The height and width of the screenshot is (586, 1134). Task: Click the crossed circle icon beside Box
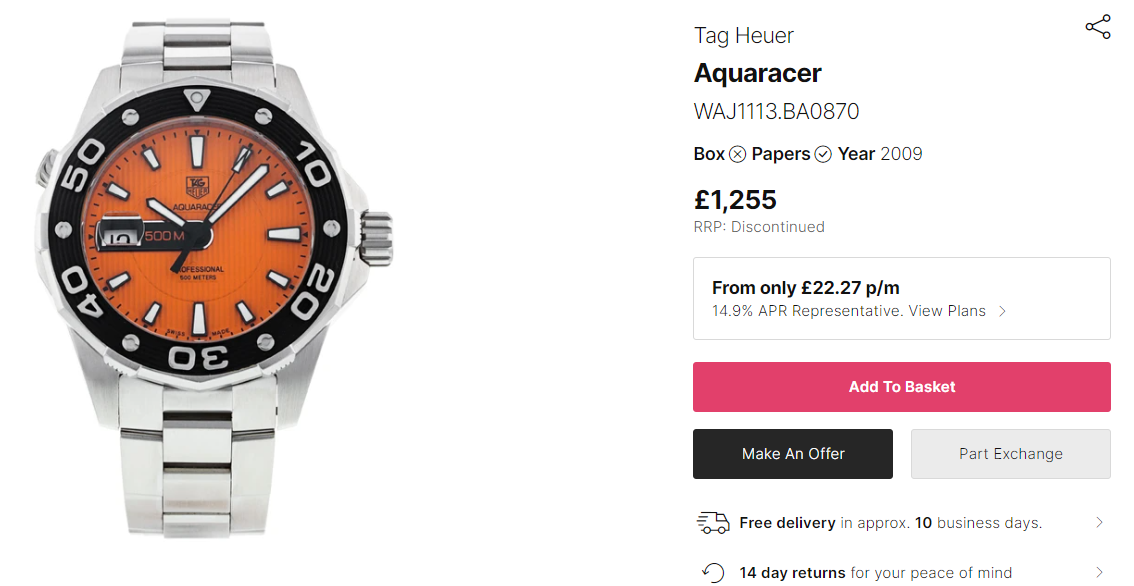pos(737,154)
